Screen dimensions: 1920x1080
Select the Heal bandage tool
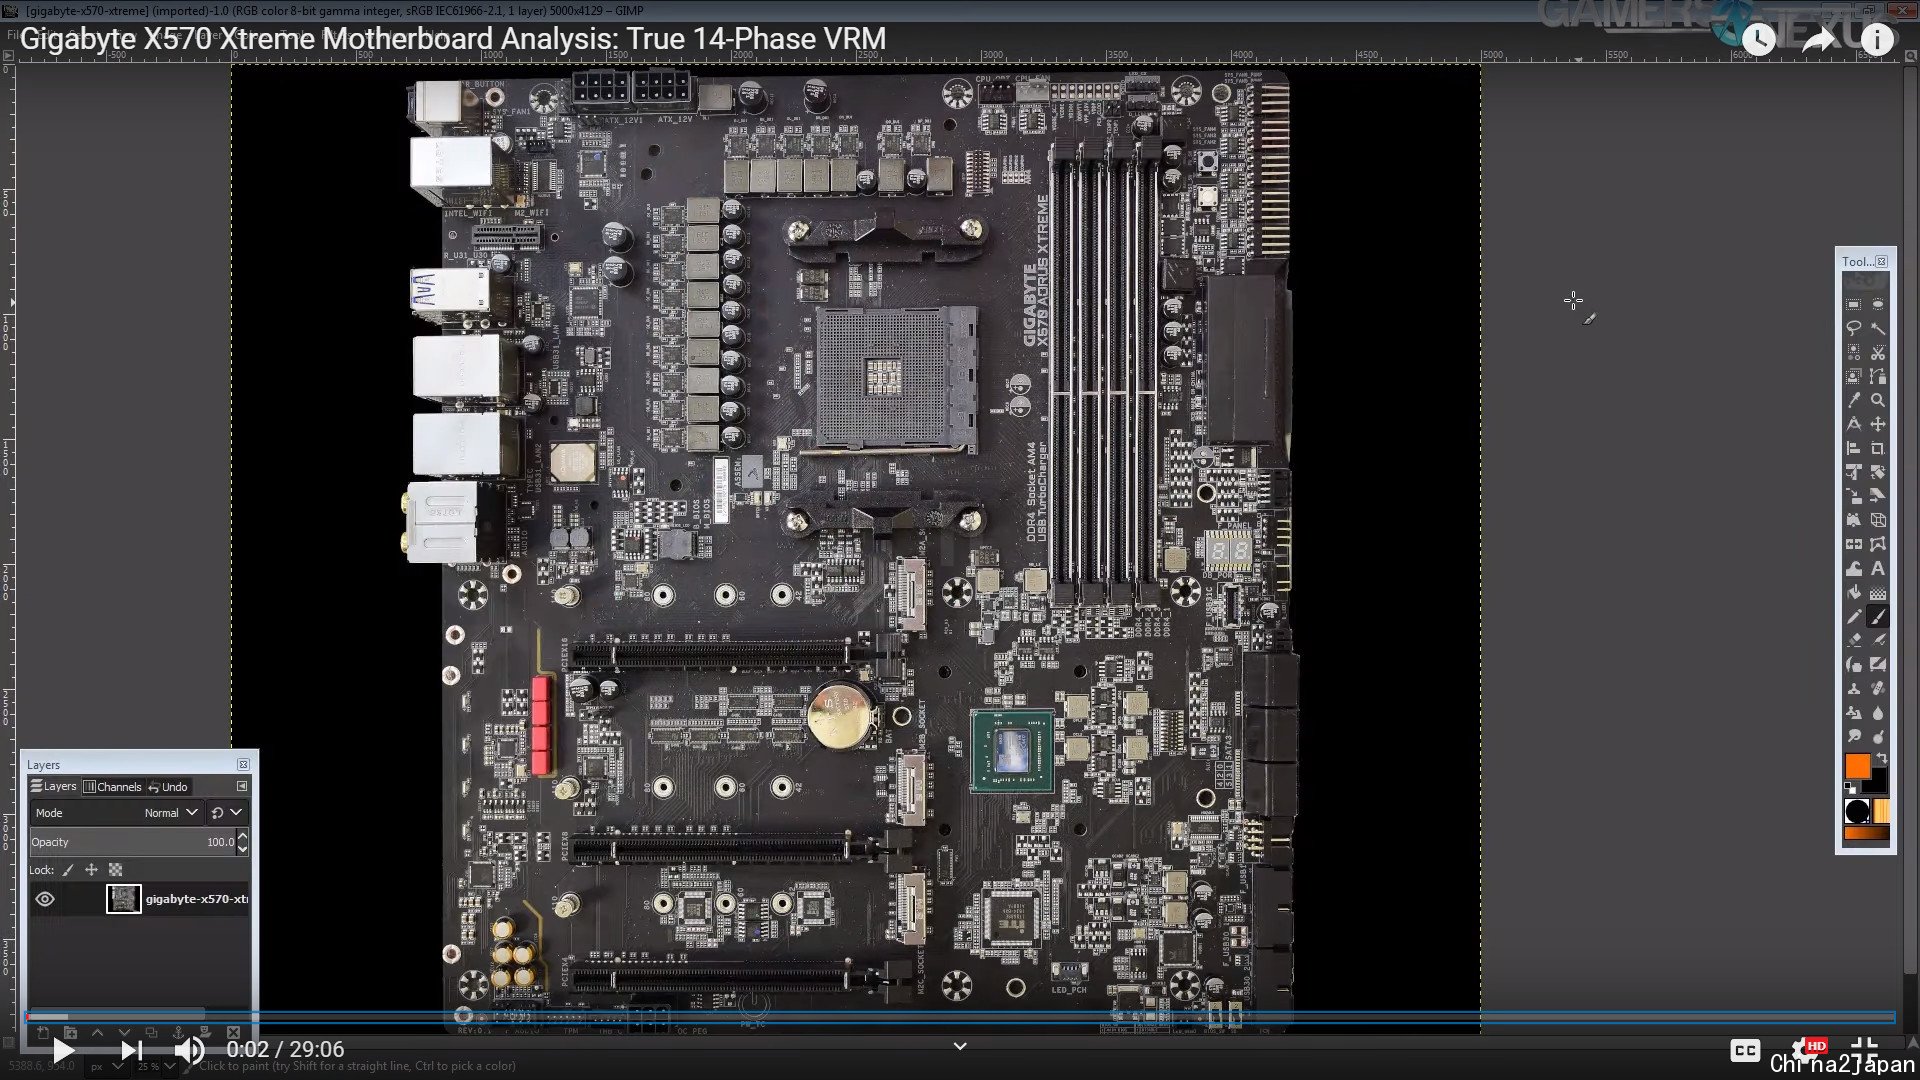(x=1878, y=688)
